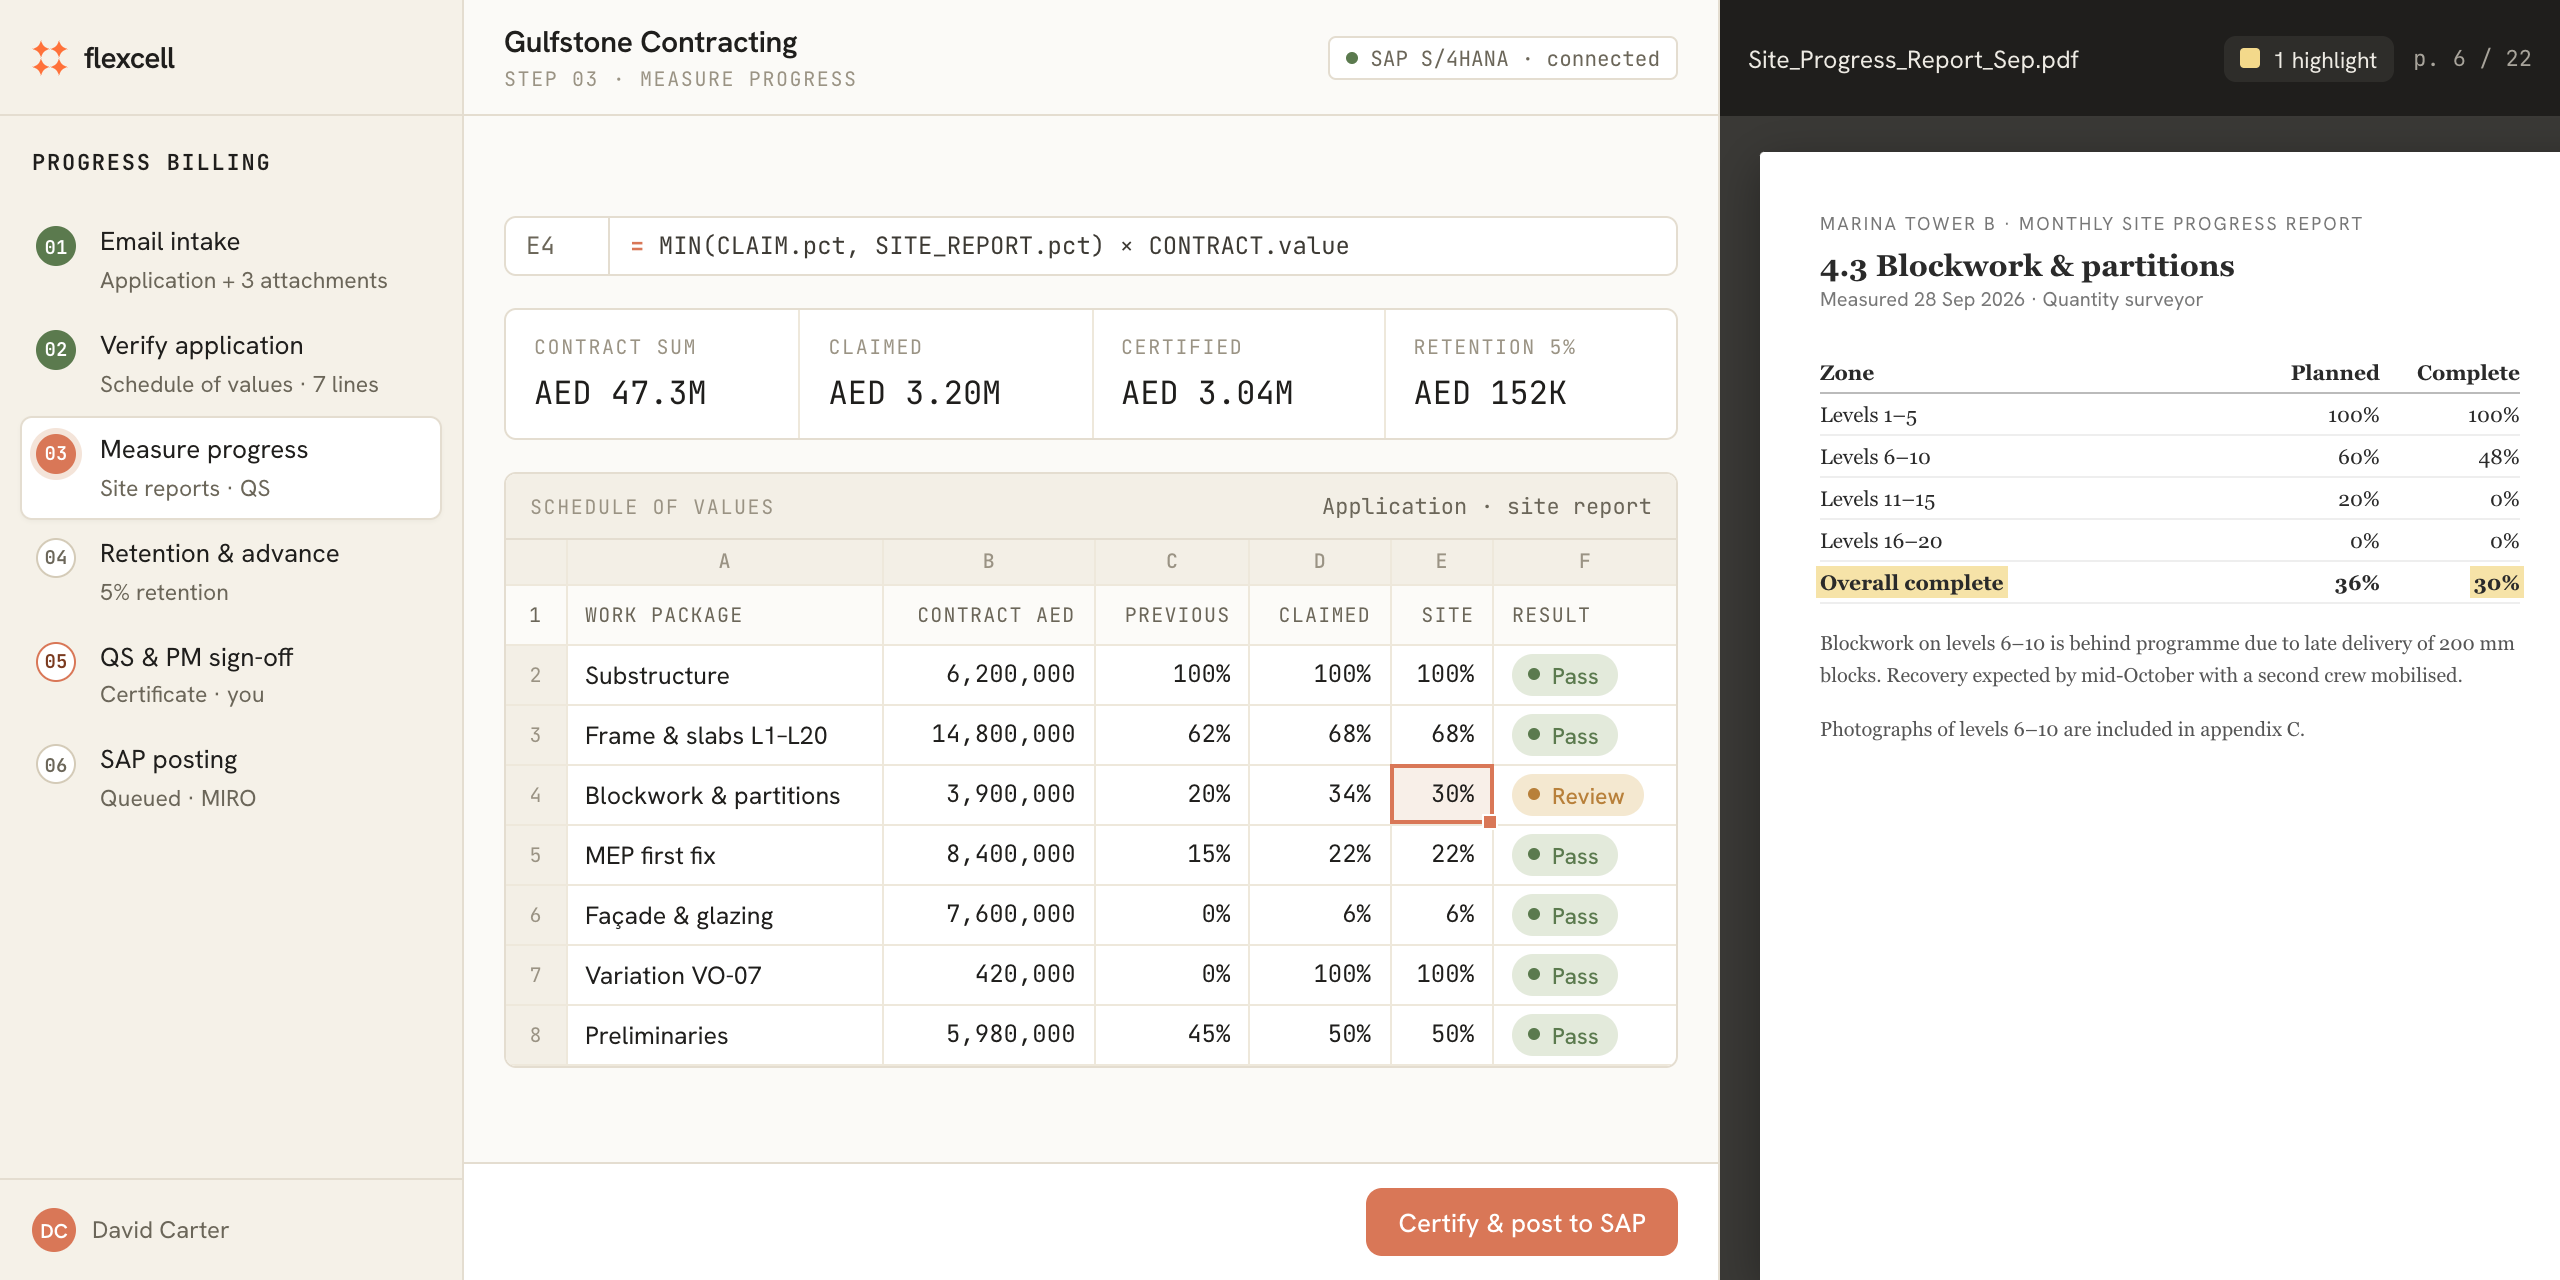2560x1280 pixels.
Task: Select Measure progress step
Action: click(231, 468)
